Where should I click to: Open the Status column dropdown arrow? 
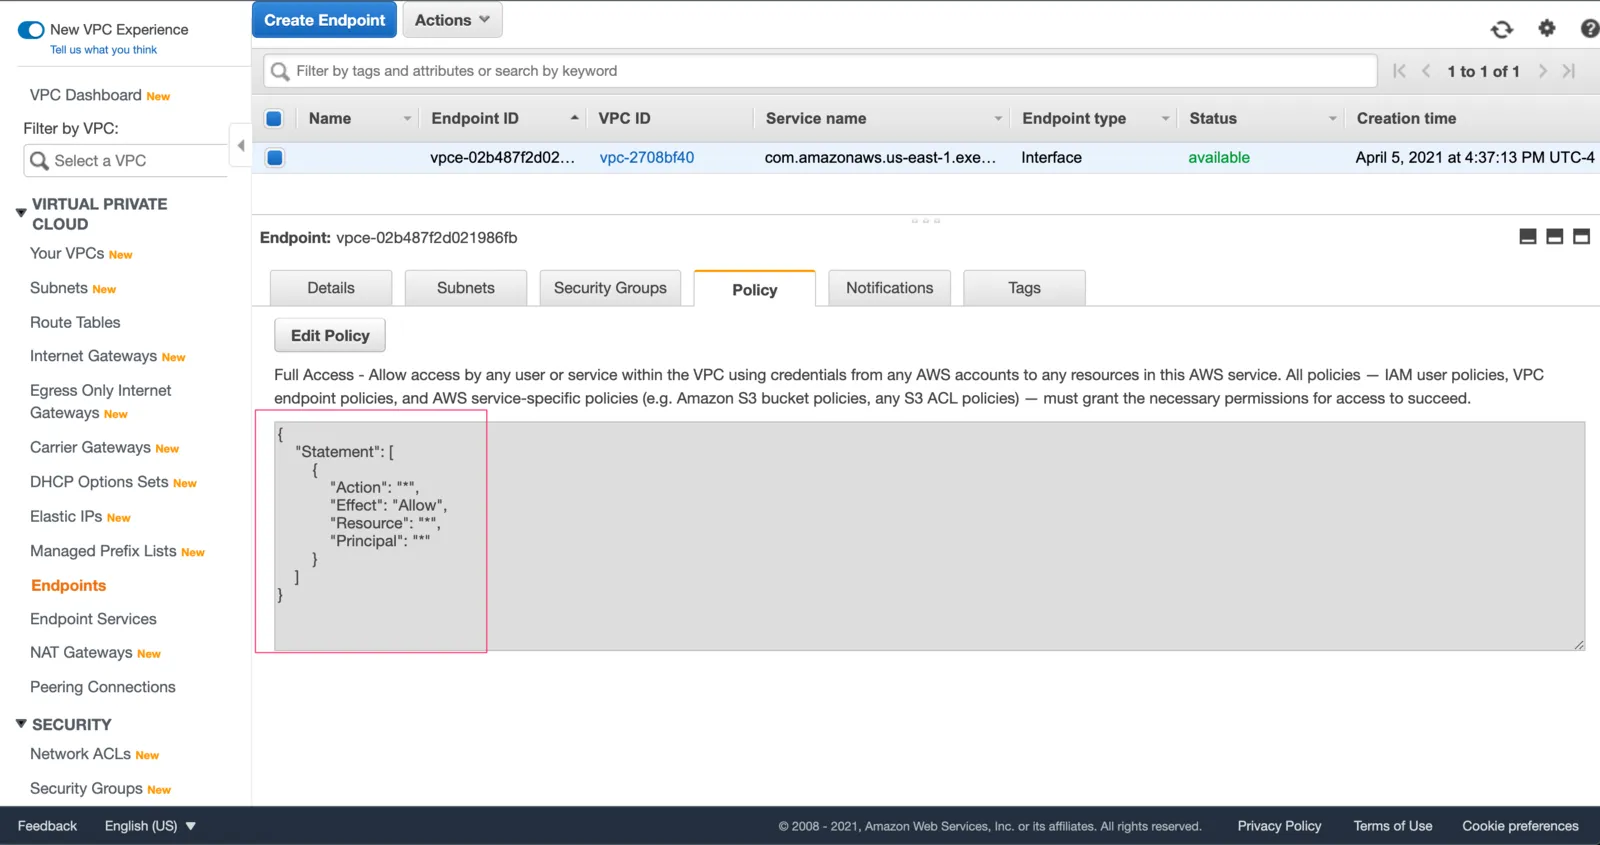[1332, 118]
